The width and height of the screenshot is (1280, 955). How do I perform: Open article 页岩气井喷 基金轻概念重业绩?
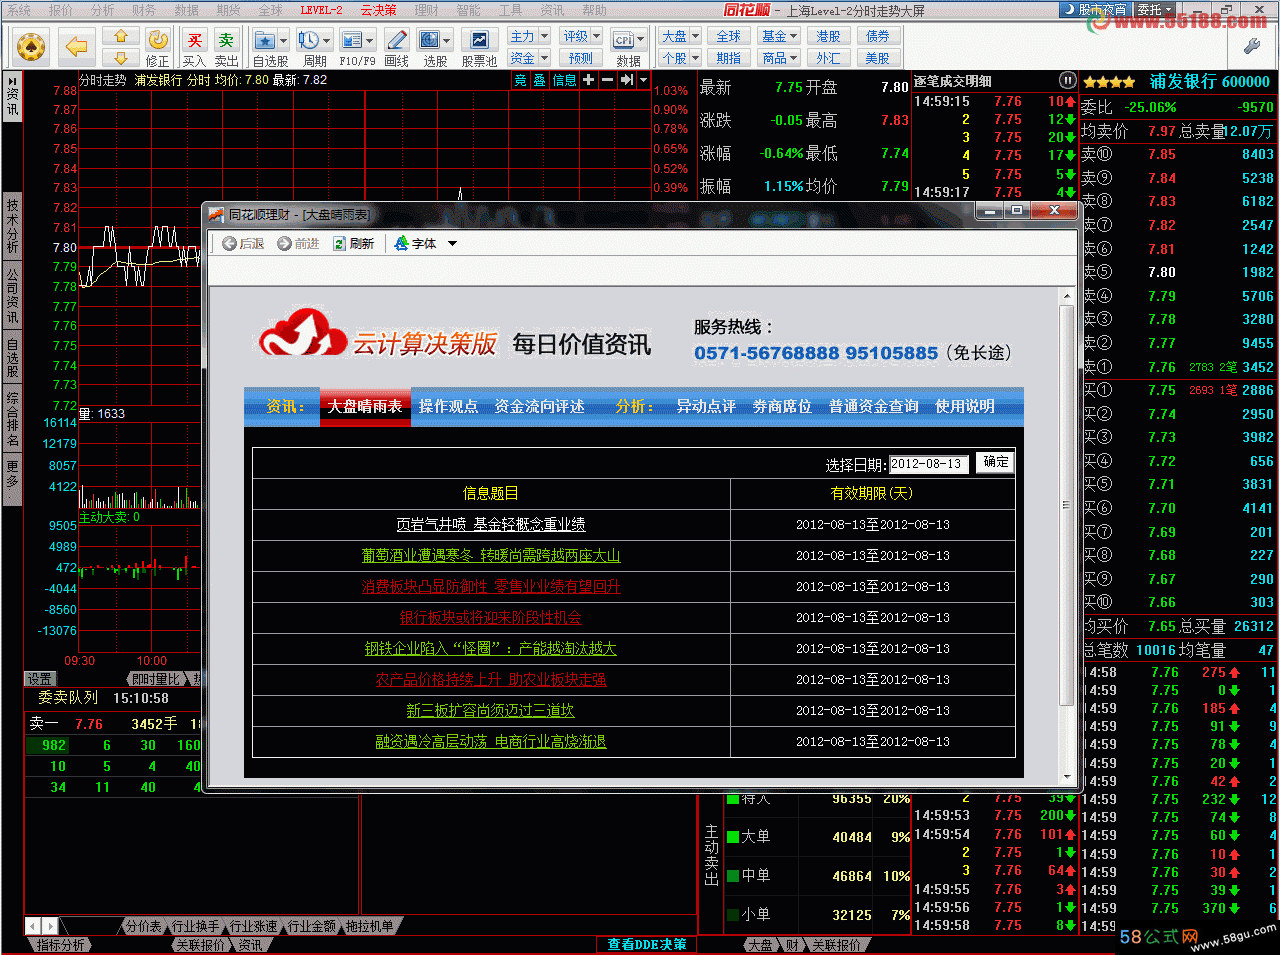pos(490,524)
